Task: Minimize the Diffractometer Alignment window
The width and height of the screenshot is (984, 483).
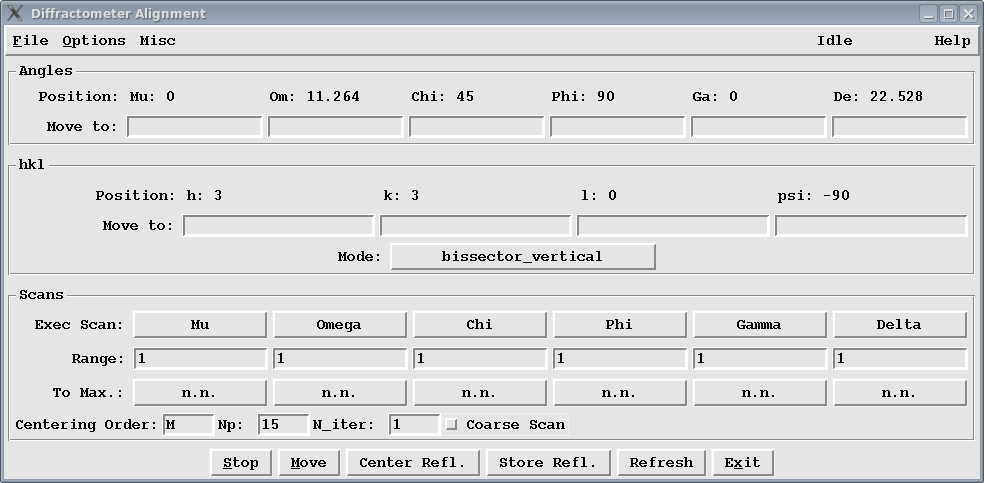Action: tap(929, 13)
